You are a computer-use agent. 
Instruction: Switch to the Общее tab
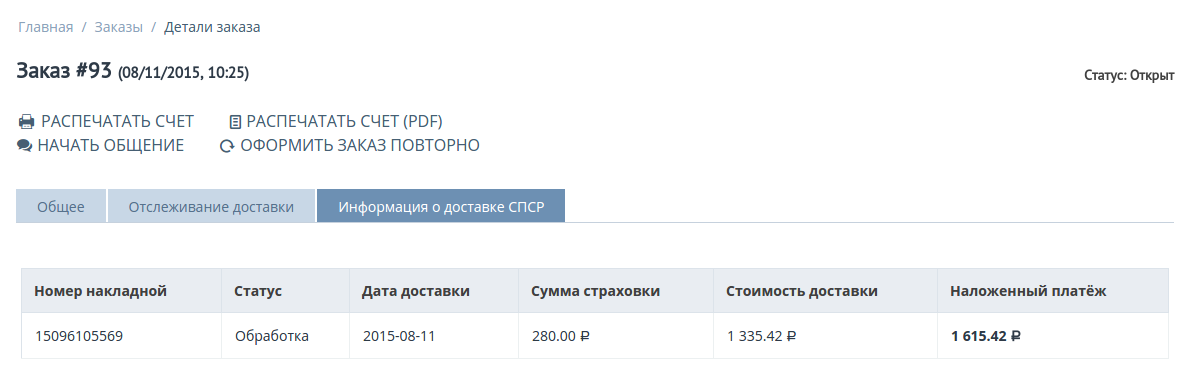tap(61, 206)
